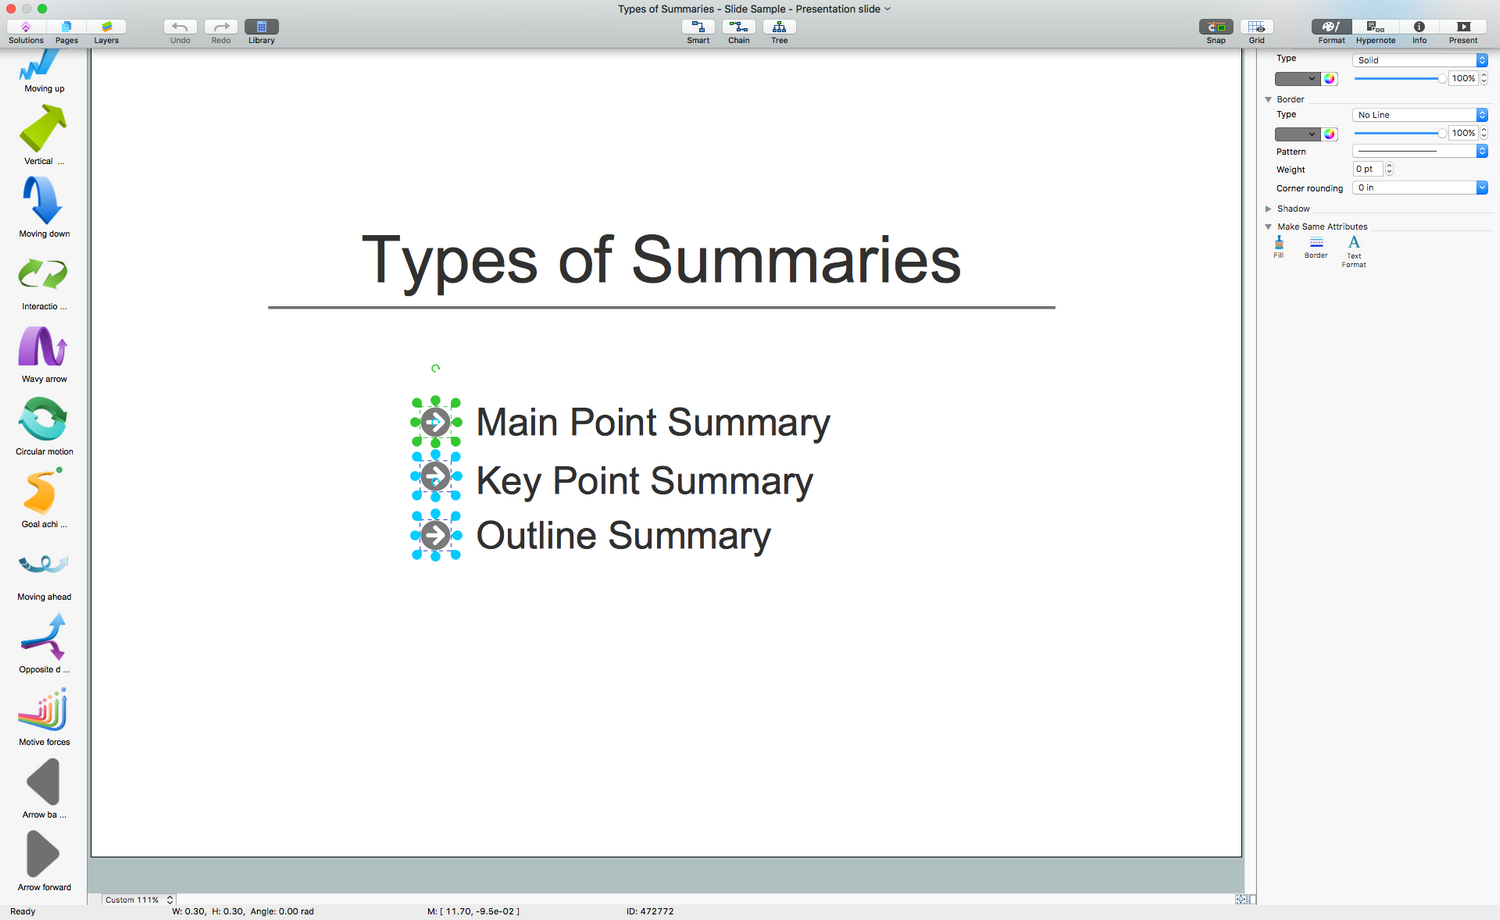Expand the Shadow section
The image size is (1500, 920).
pos(1268,209)
